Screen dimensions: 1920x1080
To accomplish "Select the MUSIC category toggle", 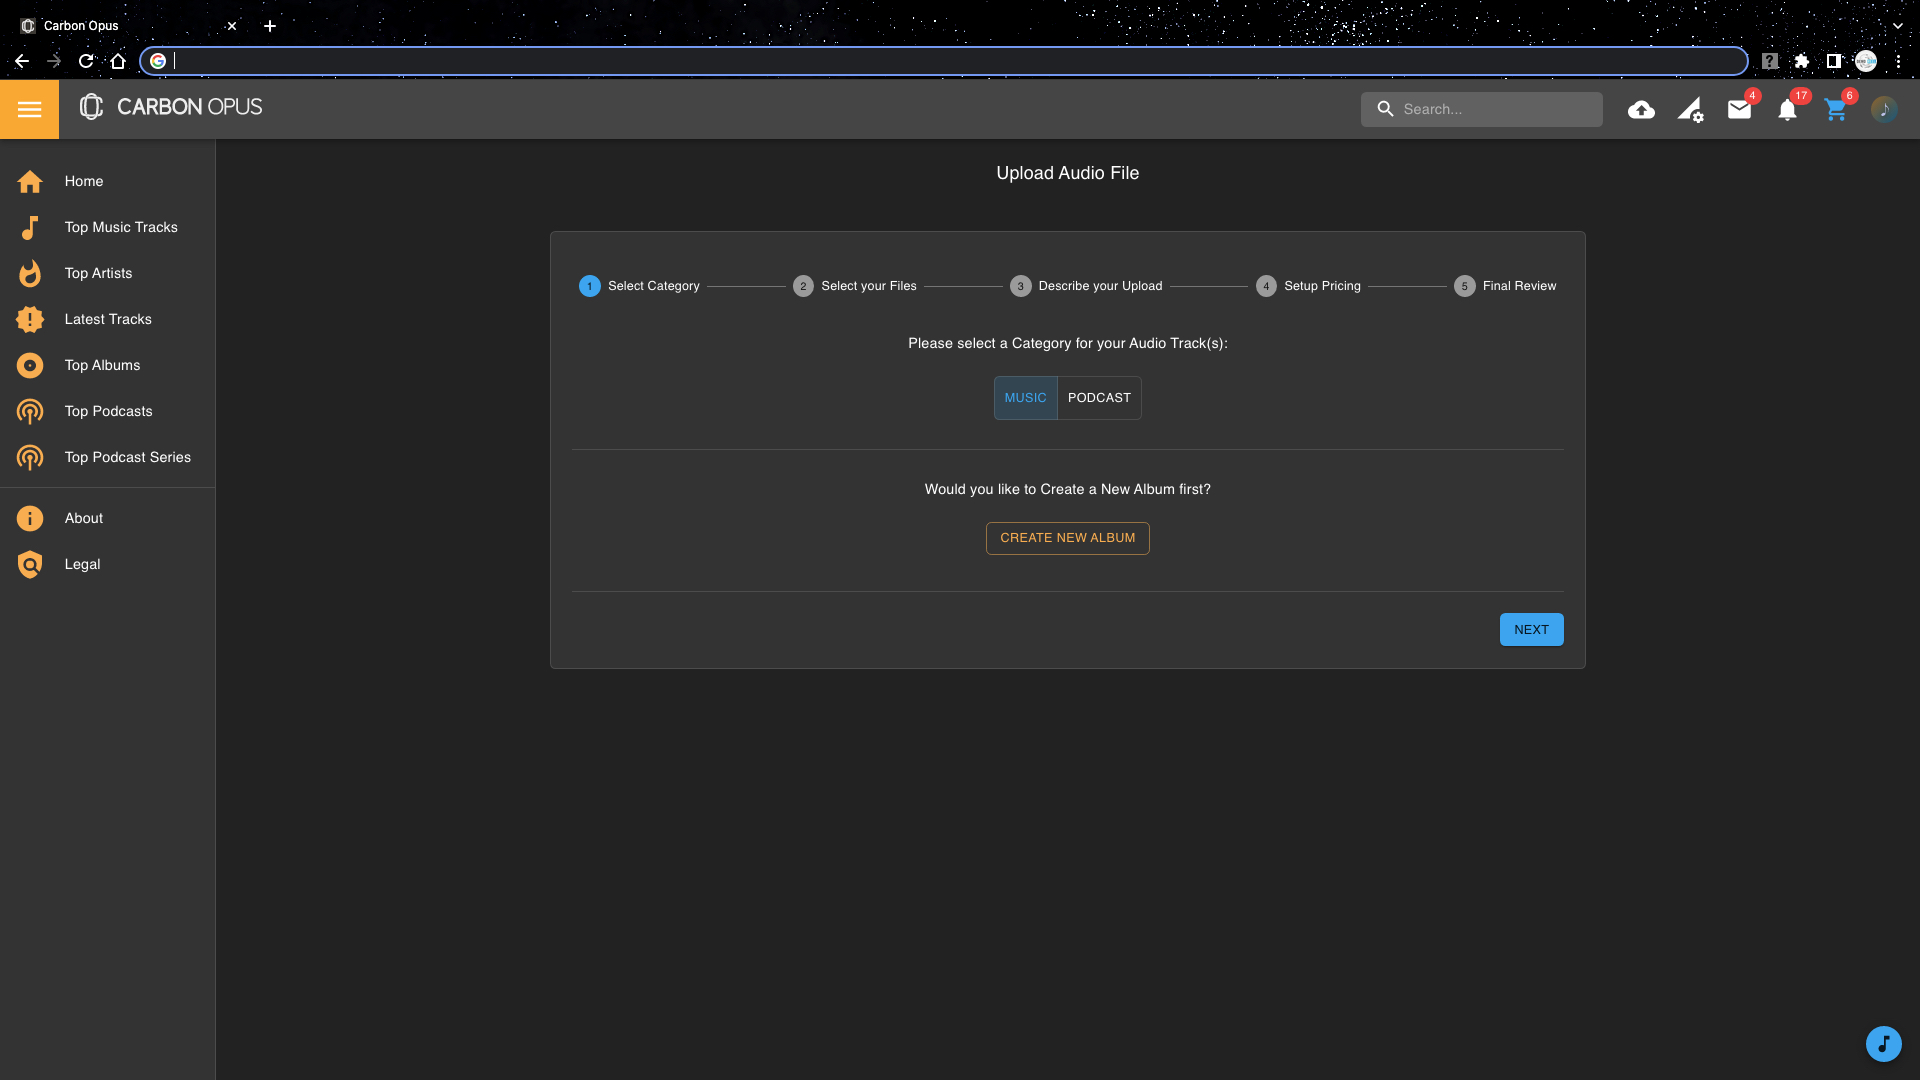I will tap(1025, 398).
